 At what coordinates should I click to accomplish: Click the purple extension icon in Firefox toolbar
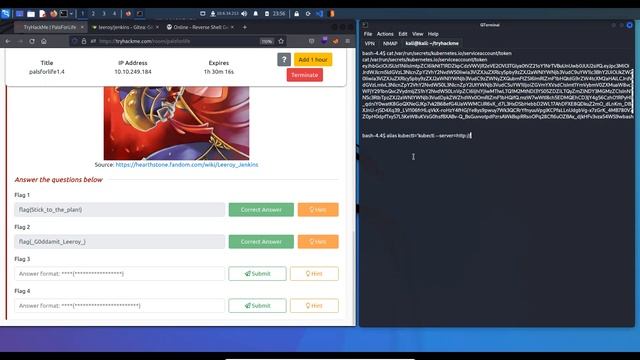[x=324, y=41]
